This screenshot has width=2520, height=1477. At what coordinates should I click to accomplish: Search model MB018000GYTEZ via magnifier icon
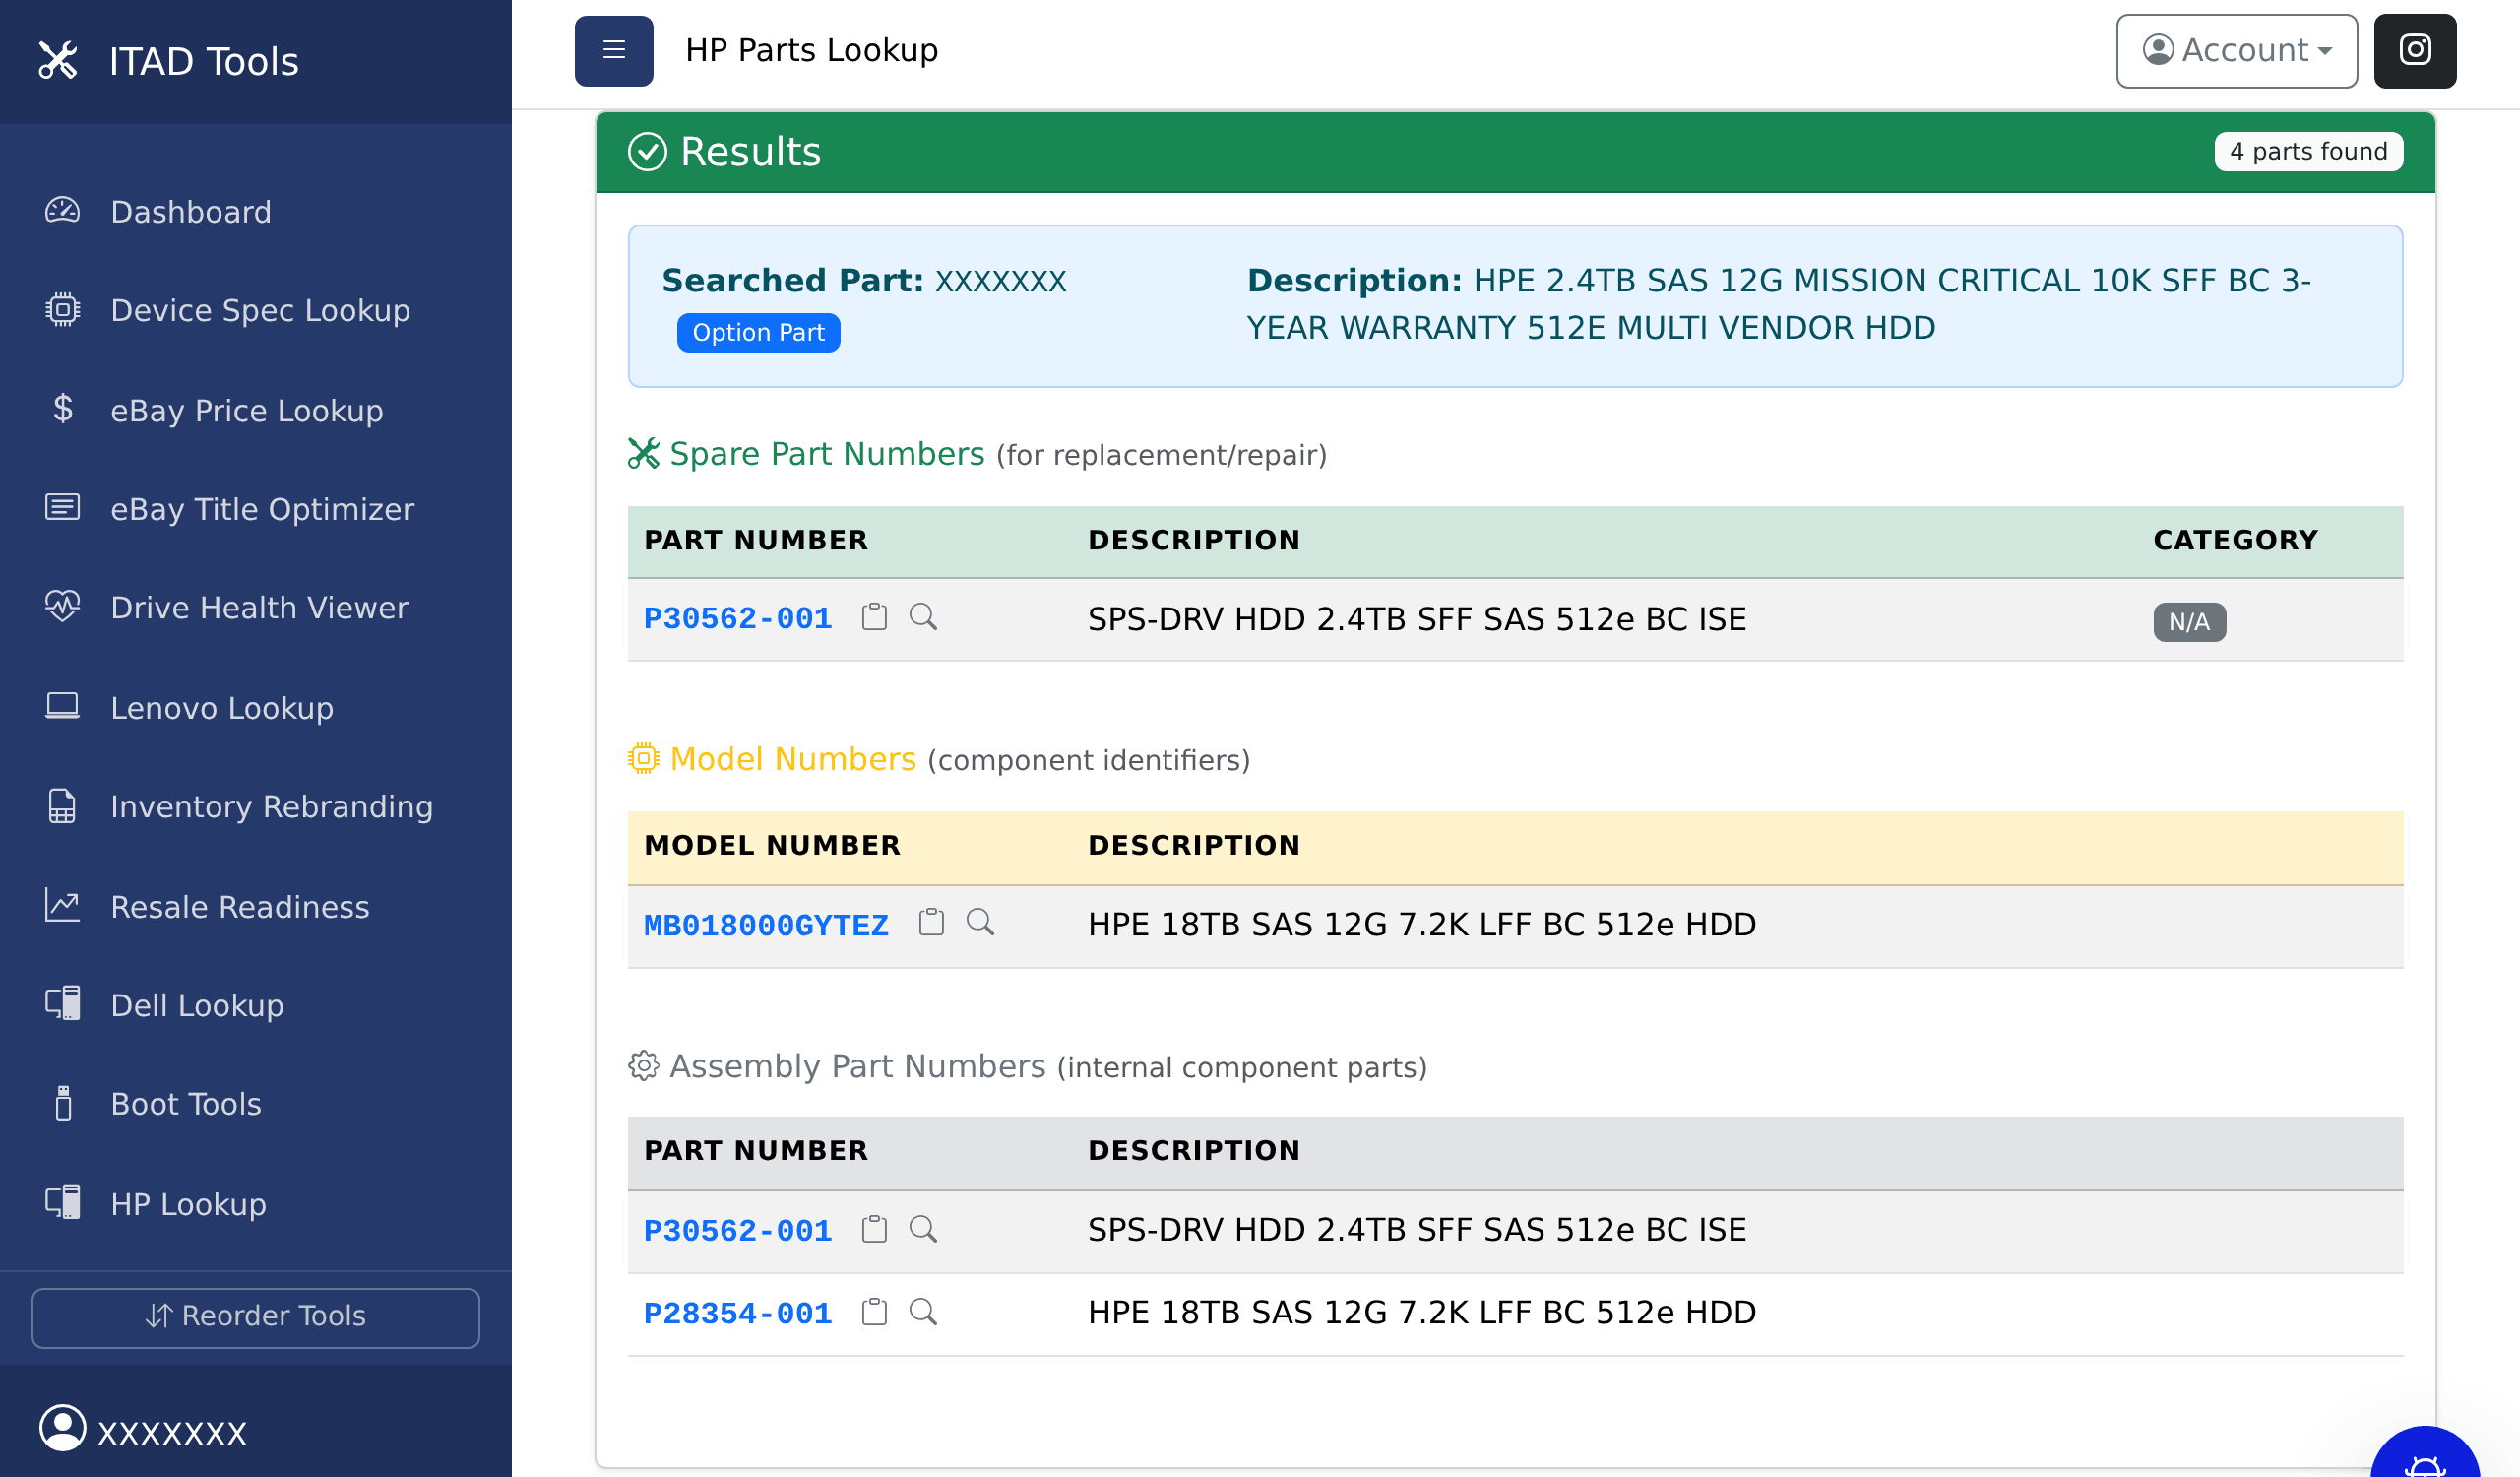tap(980, 922)
